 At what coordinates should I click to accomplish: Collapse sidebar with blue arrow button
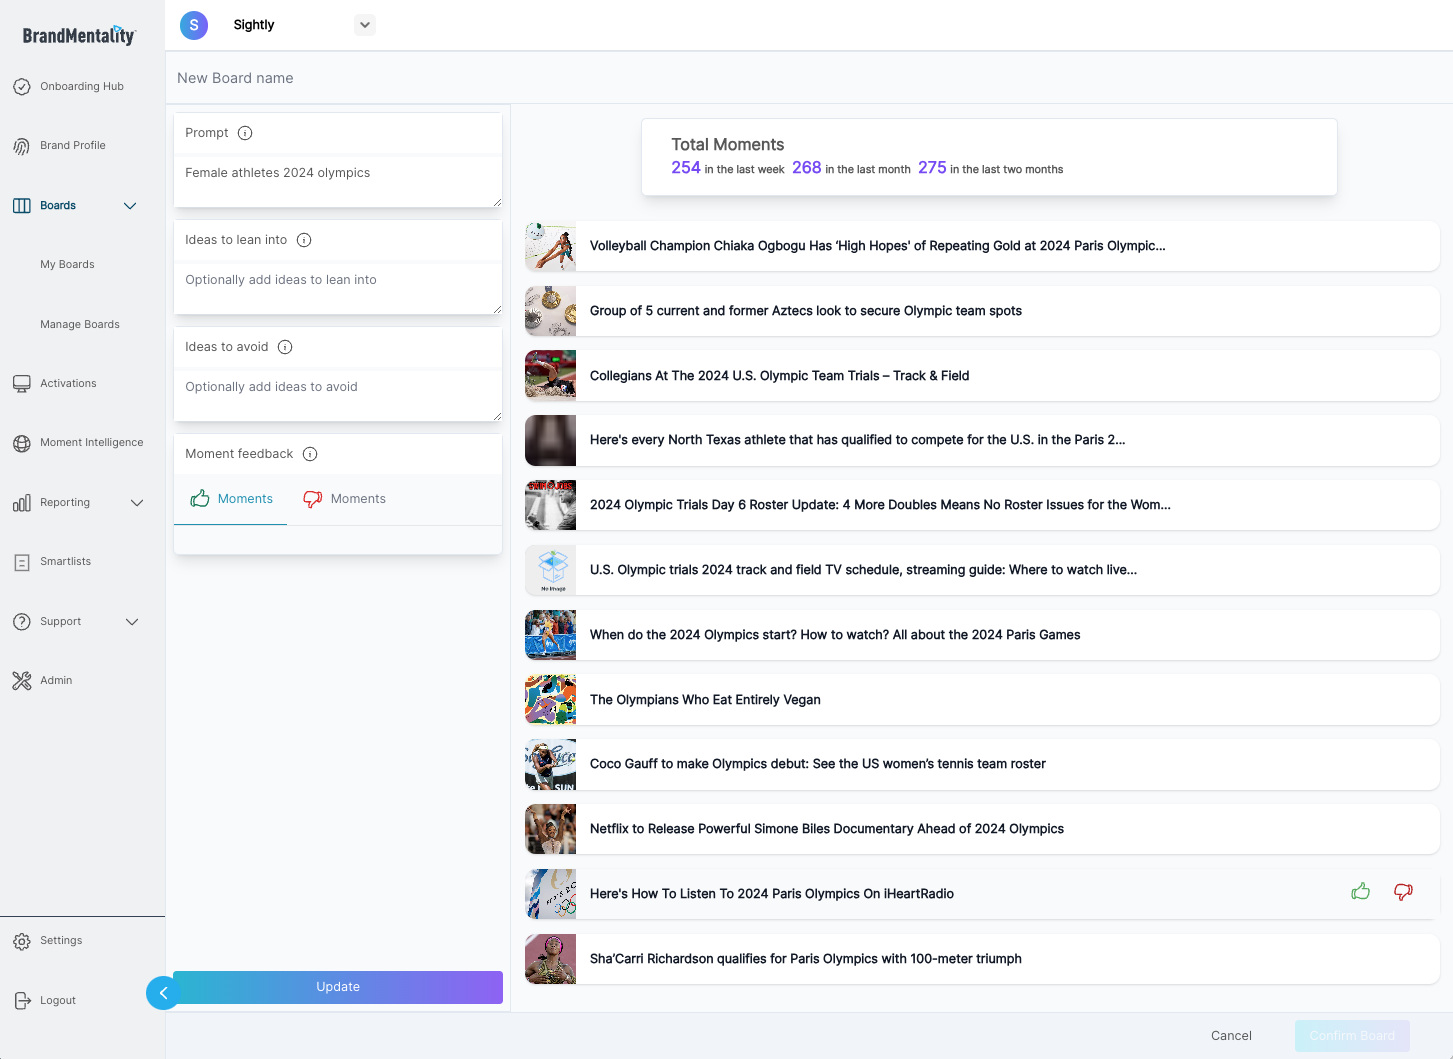(x=163, y=993)
